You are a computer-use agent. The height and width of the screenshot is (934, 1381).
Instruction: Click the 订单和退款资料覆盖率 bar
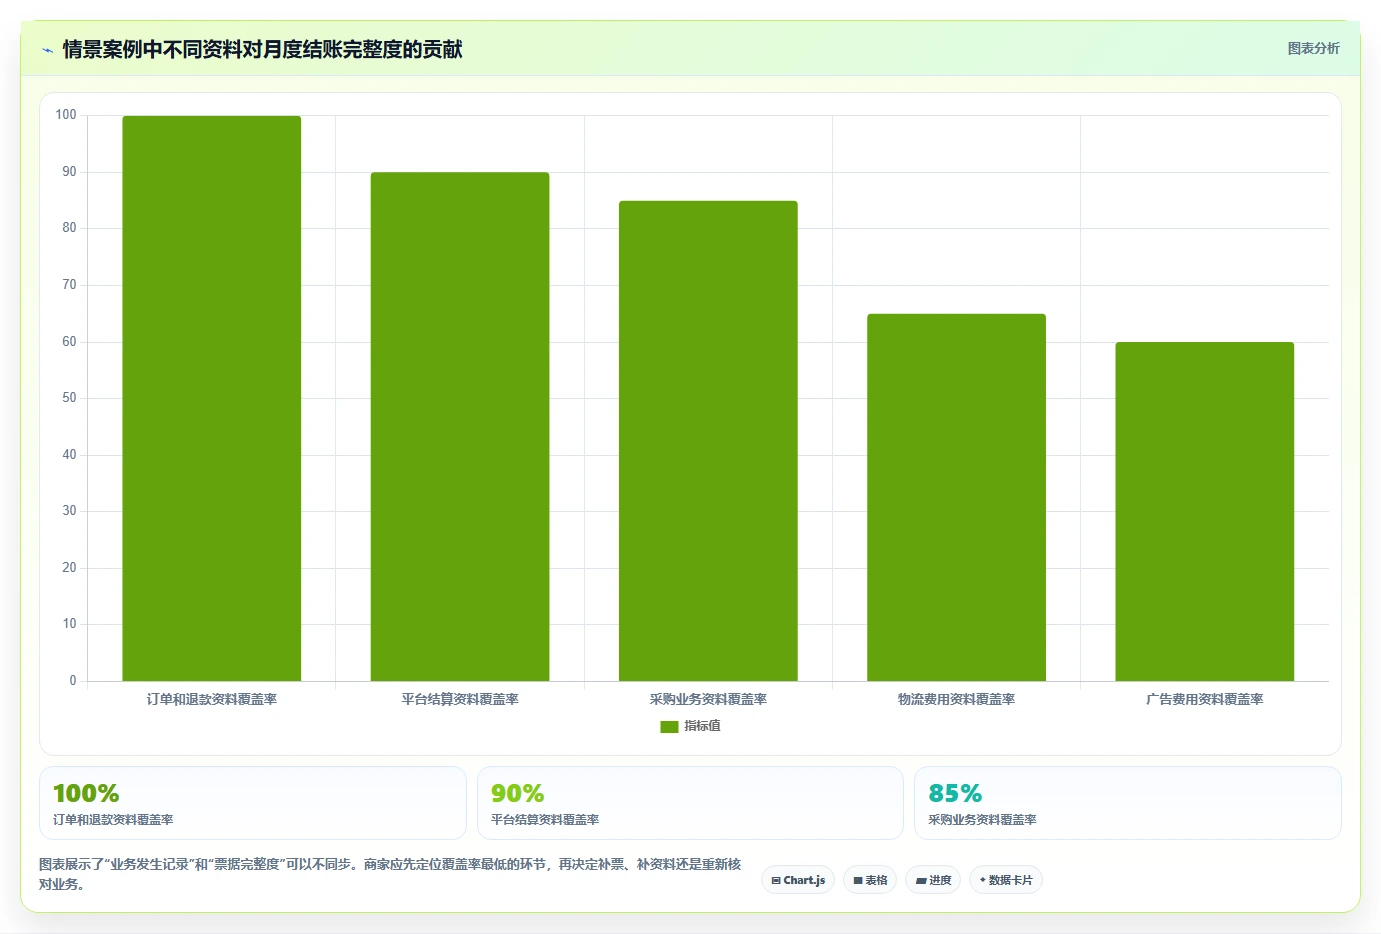pyautogui.click(x=211, y=398)
